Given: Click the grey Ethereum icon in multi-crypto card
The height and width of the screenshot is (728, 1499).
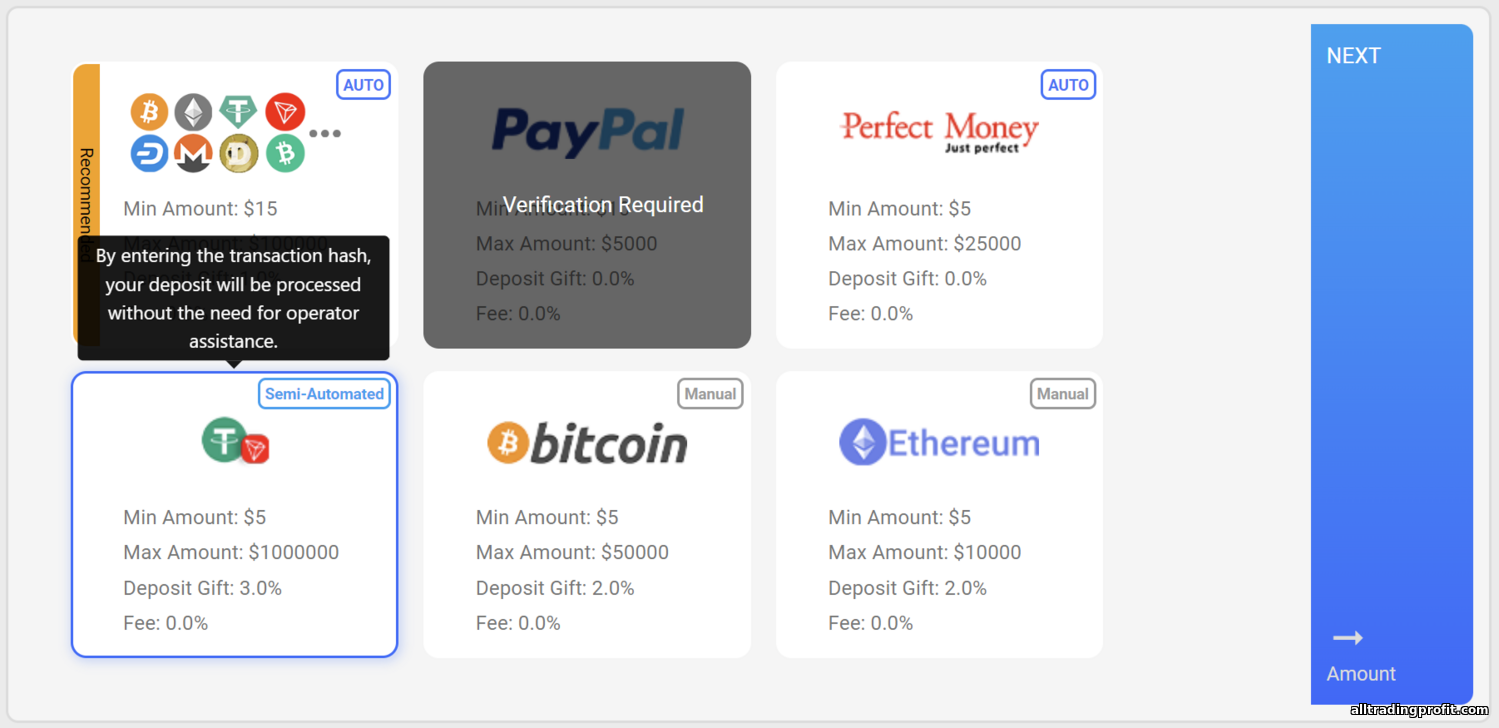Looking at the screenshot, I should tap(194, 112).
